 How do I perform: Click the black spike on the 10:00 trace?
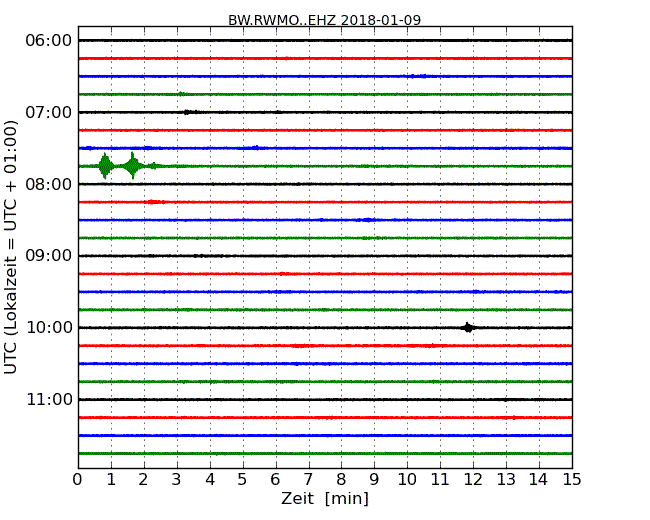click(x=468, y=328)
